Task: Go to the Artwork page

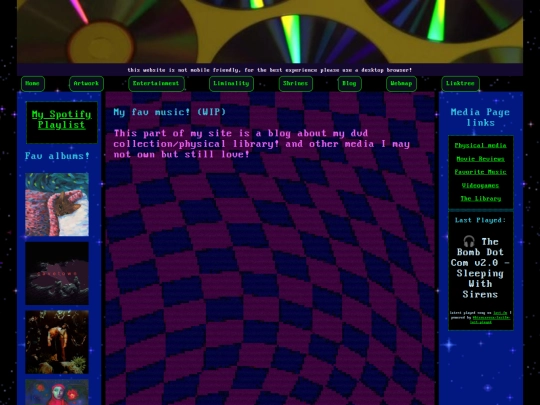Action: click(x=86, y=84)
